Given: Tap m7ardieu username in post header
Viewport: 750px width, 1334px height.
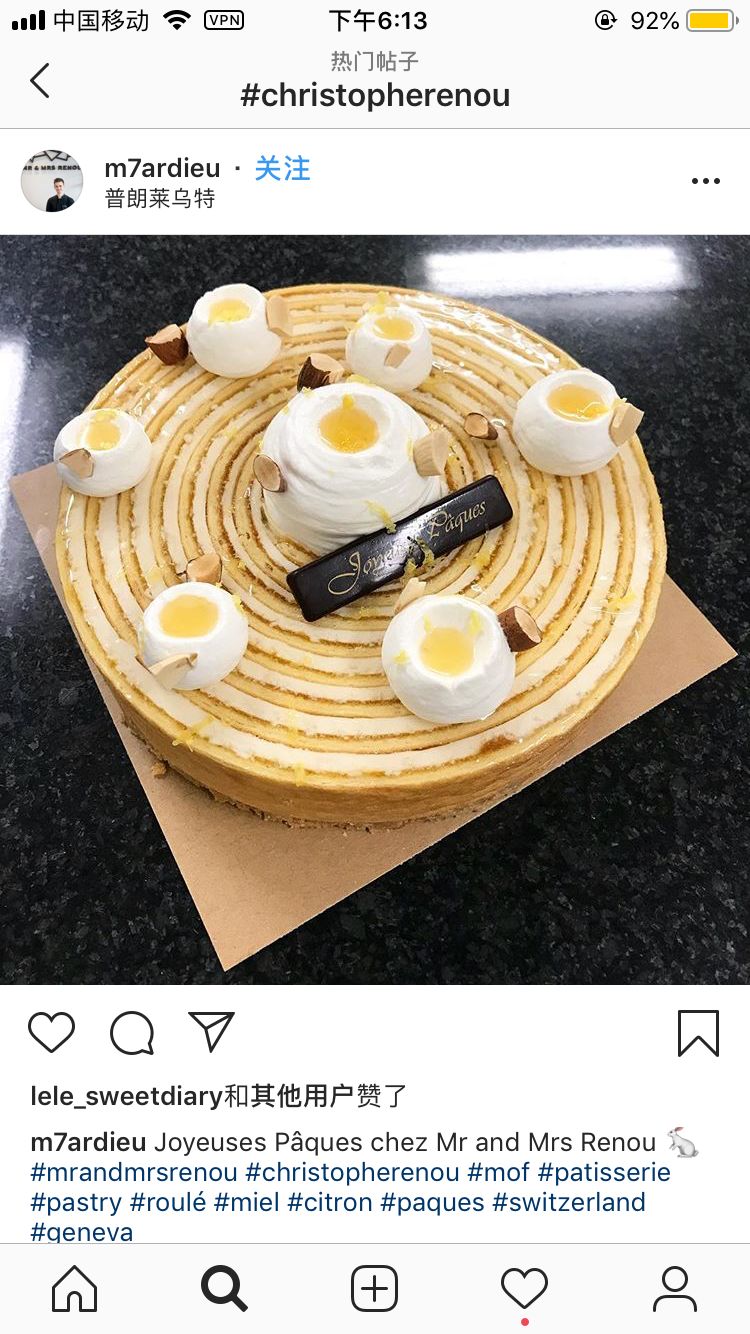Looking at the screenshot, I should 163,168.
